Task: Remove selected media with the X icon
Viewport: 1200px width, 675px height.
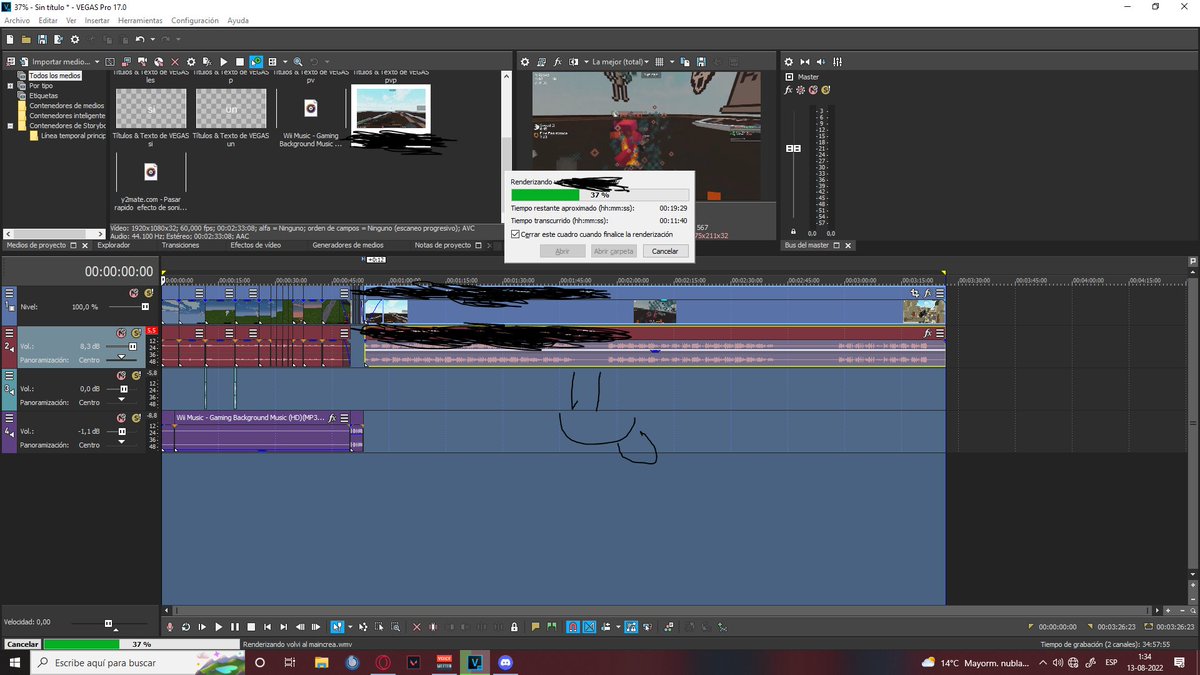Action: point(175,62)
